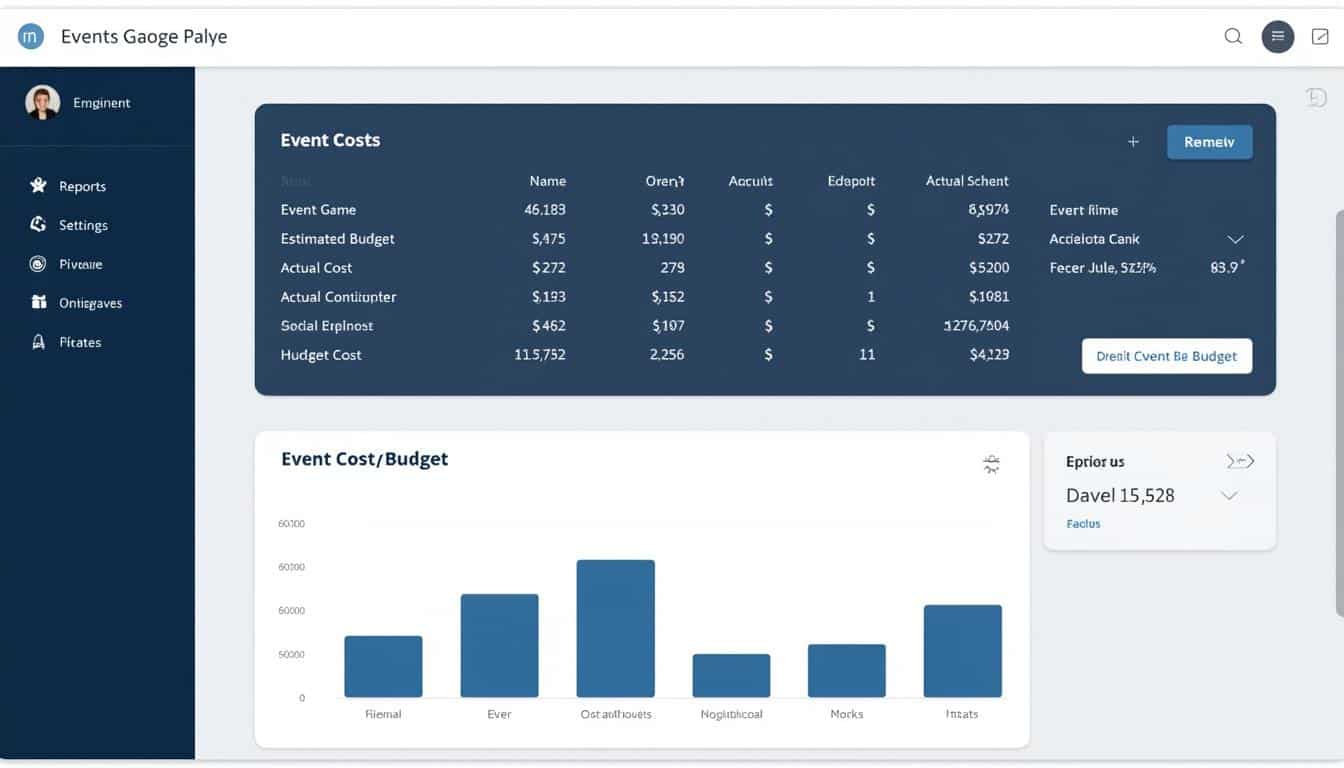Expand the Davel 15,528 dropdown
1344x768 pixels.
point(1229,496)
